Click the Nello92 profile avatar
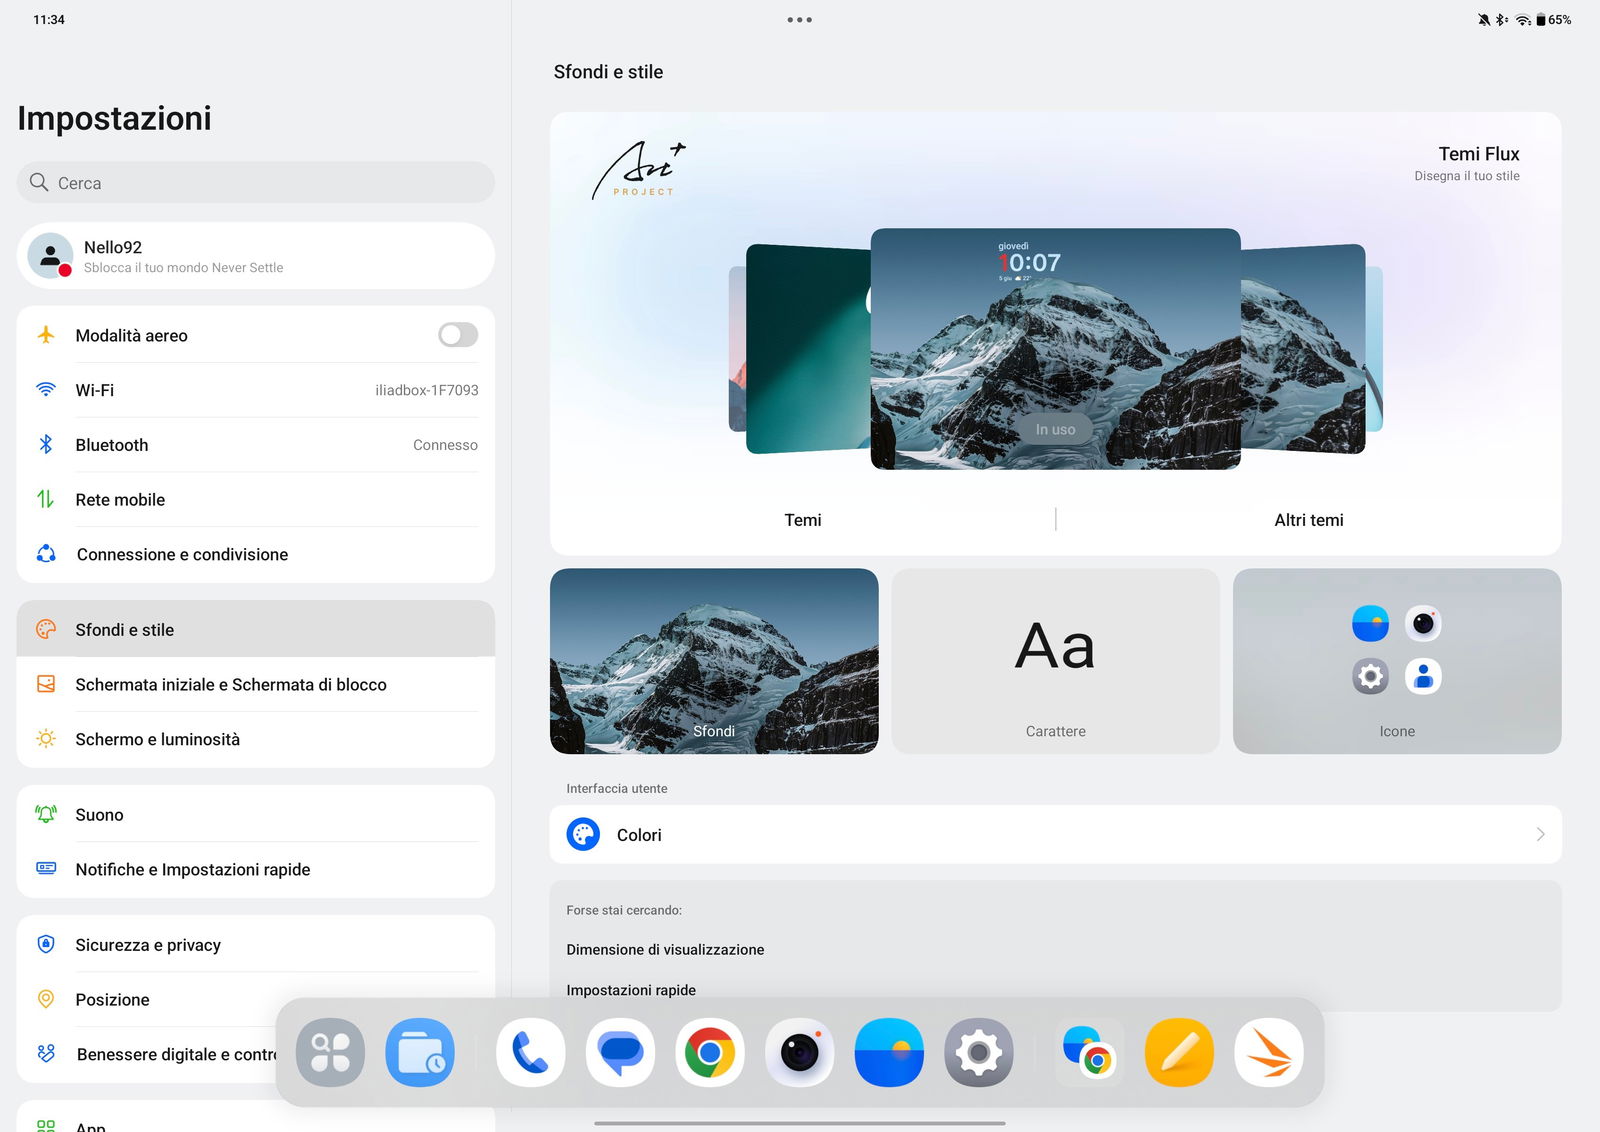 click(x=50, y=256)
